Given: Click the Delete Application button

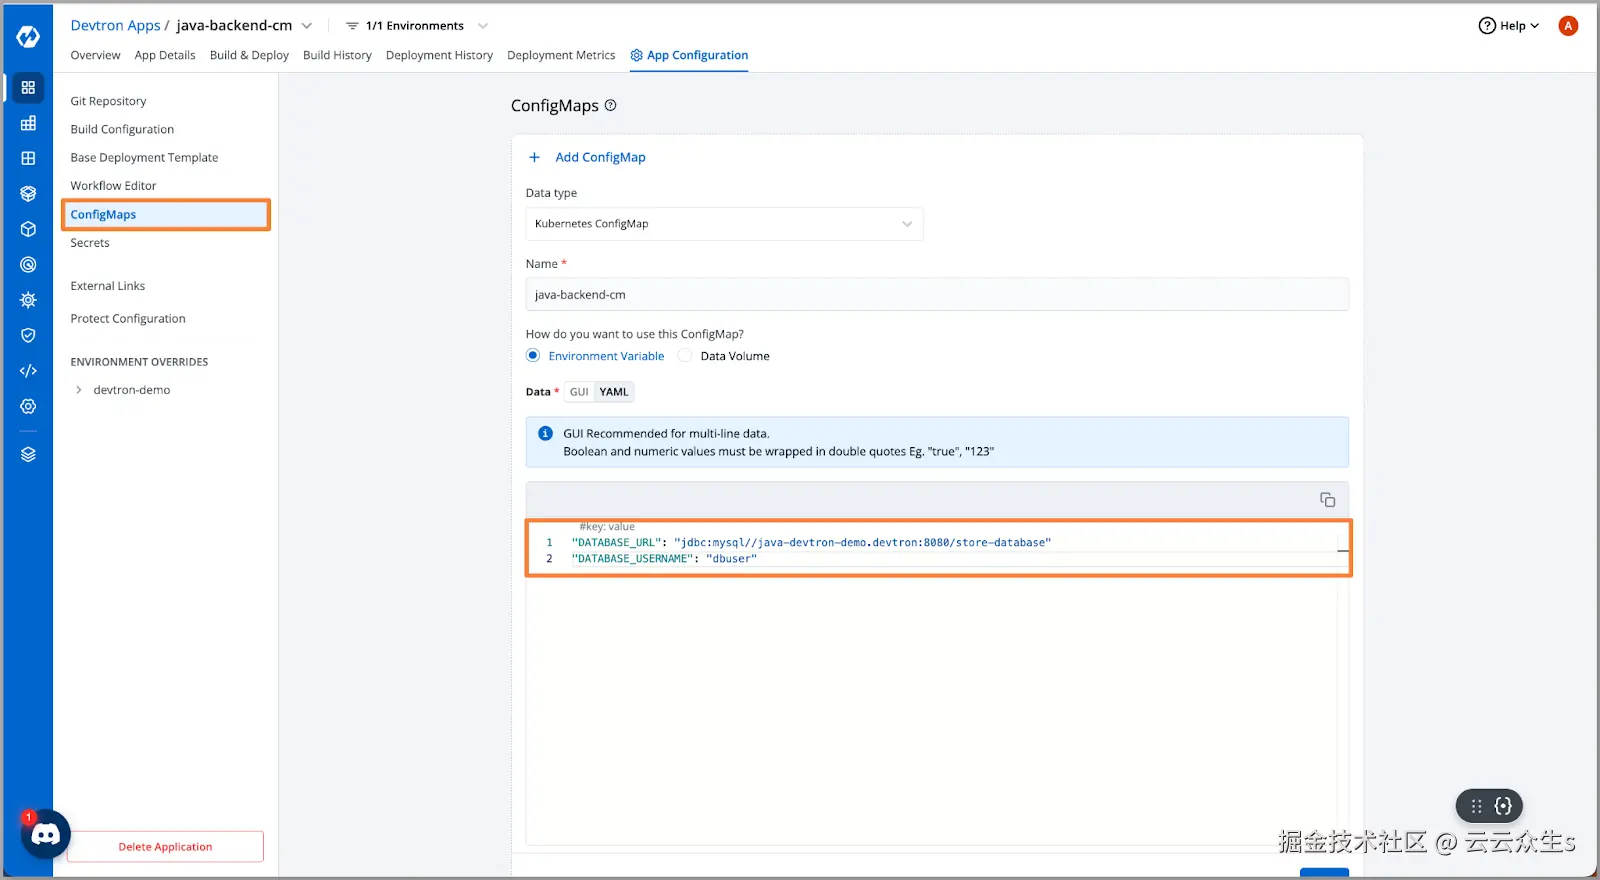Looking at the screenshot, I should click(x=165, y=847).
